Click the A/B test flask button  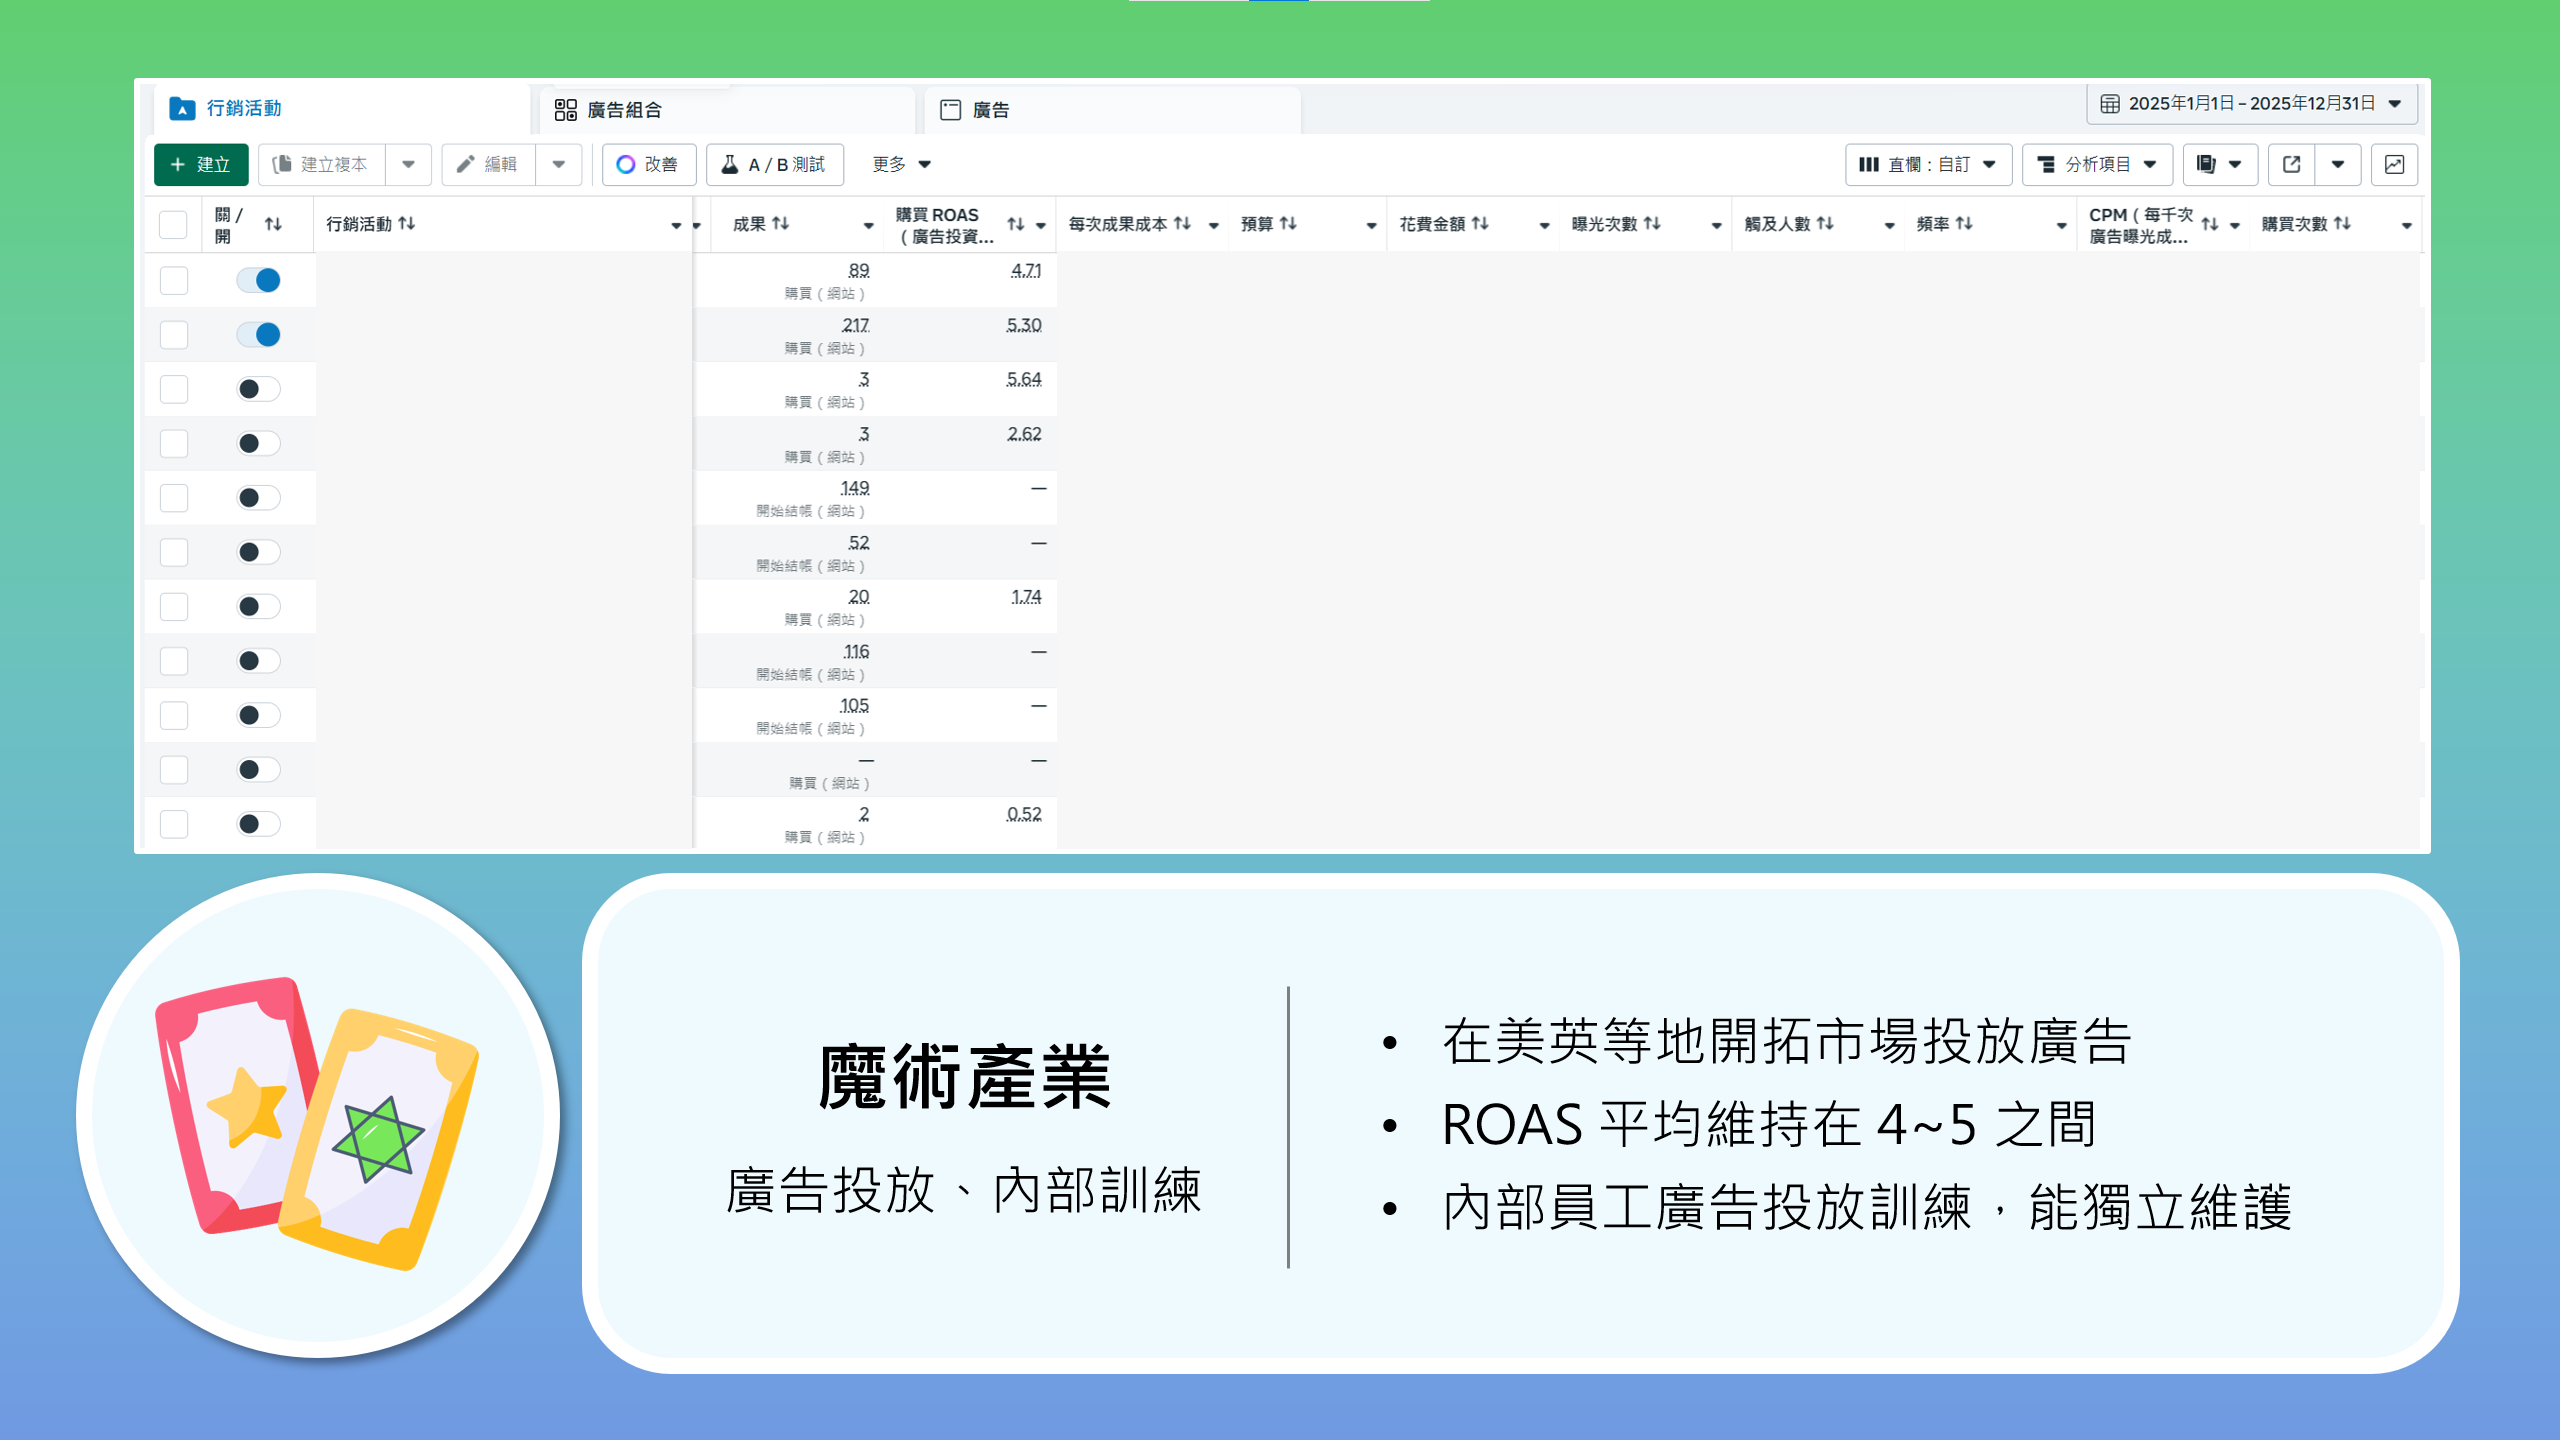click(774, 164)
